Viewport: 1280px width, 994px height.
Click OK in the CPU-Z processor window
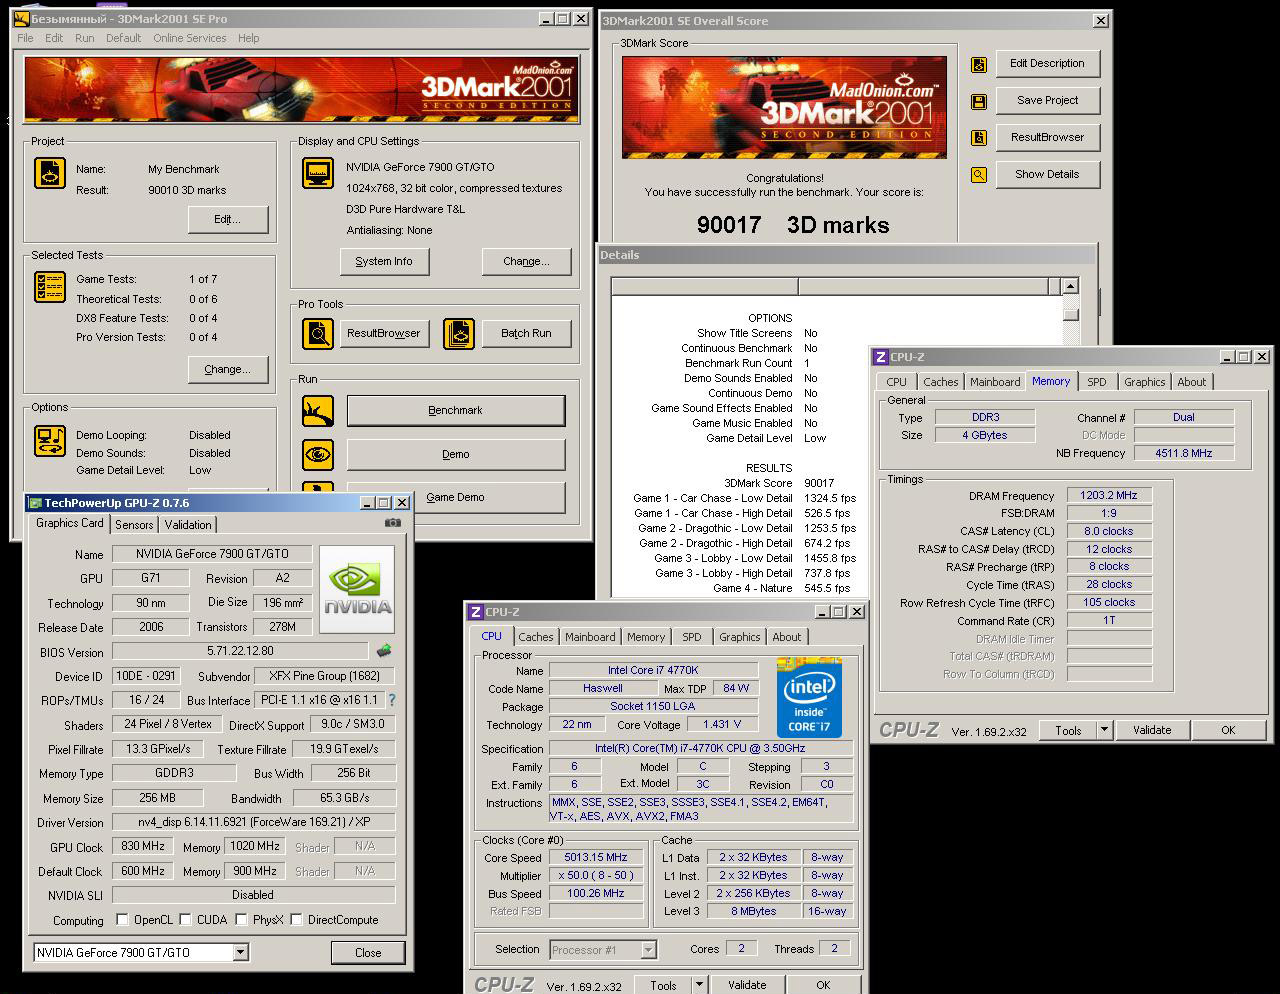823,985
